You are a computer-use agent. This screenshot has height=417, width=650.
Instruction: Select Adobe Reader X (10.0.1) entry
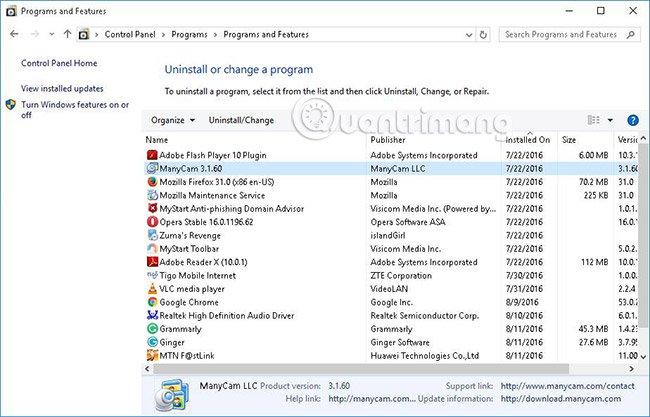(x=204, y=262)
